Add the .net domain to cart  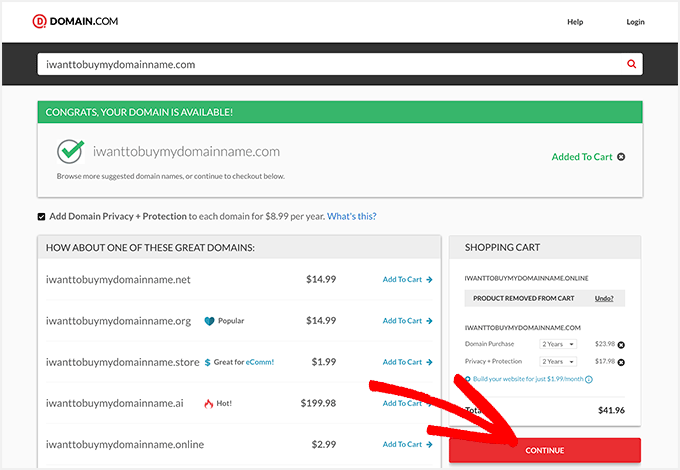click(407, 280)
